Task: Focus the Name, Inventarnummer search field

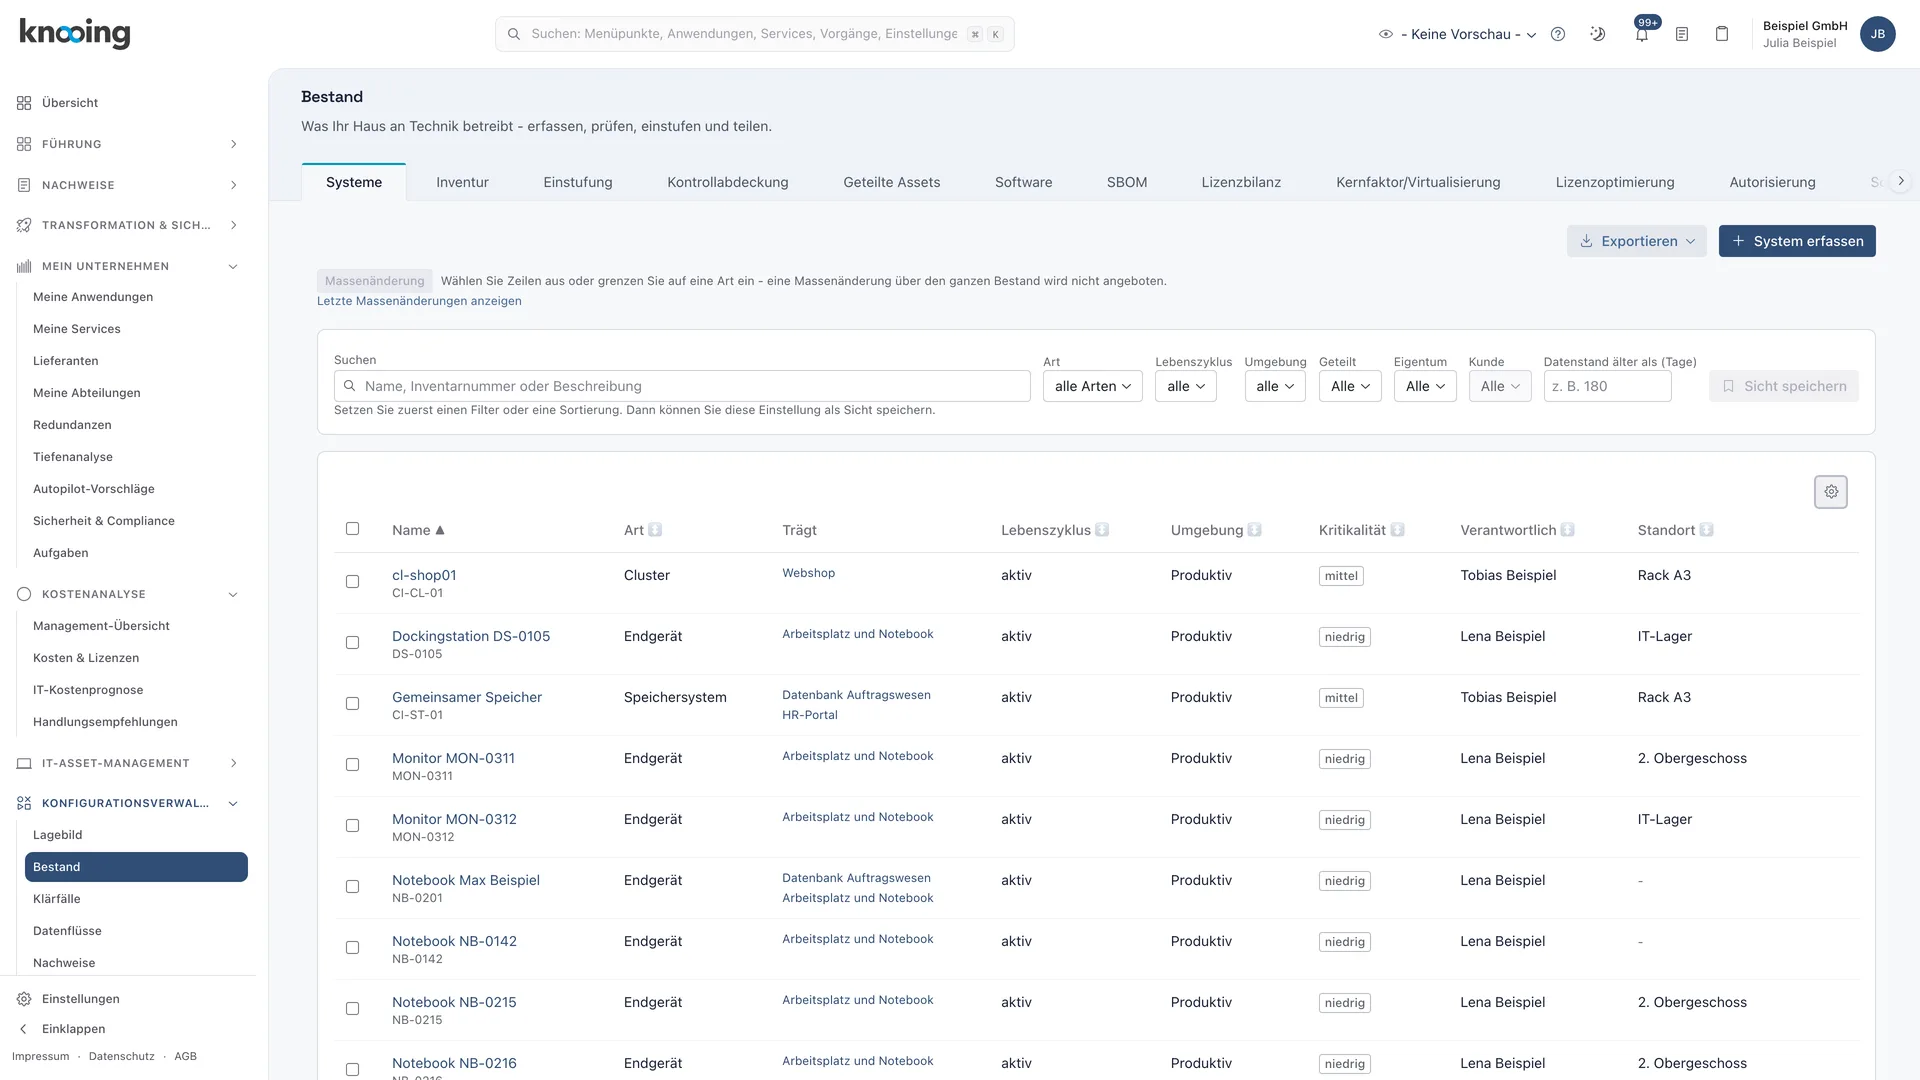Action: click(x=682, y=386)
